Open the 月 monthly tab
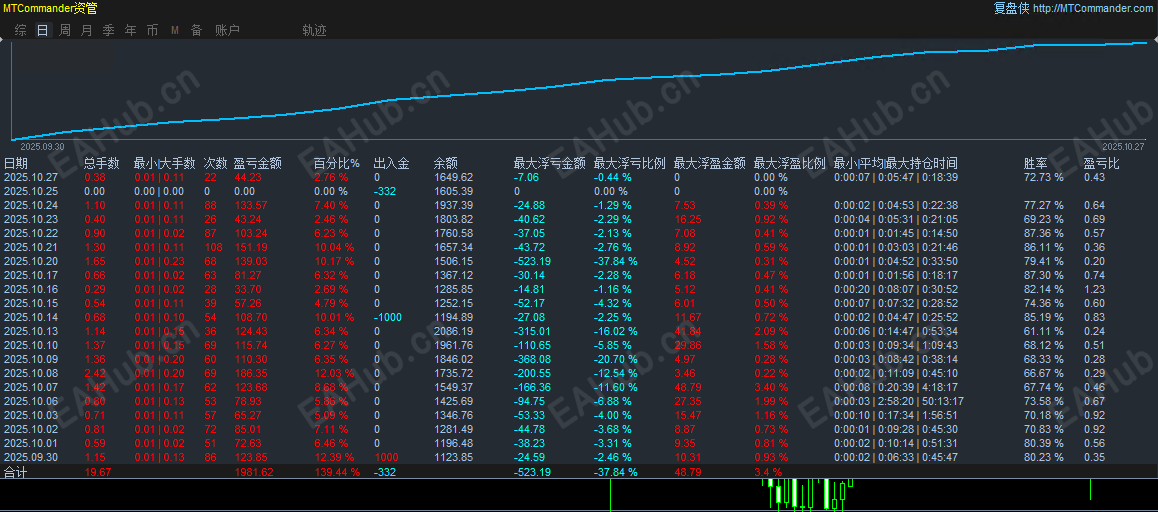The height and width of the screenshot is (512, 1158). coord(86,30)
